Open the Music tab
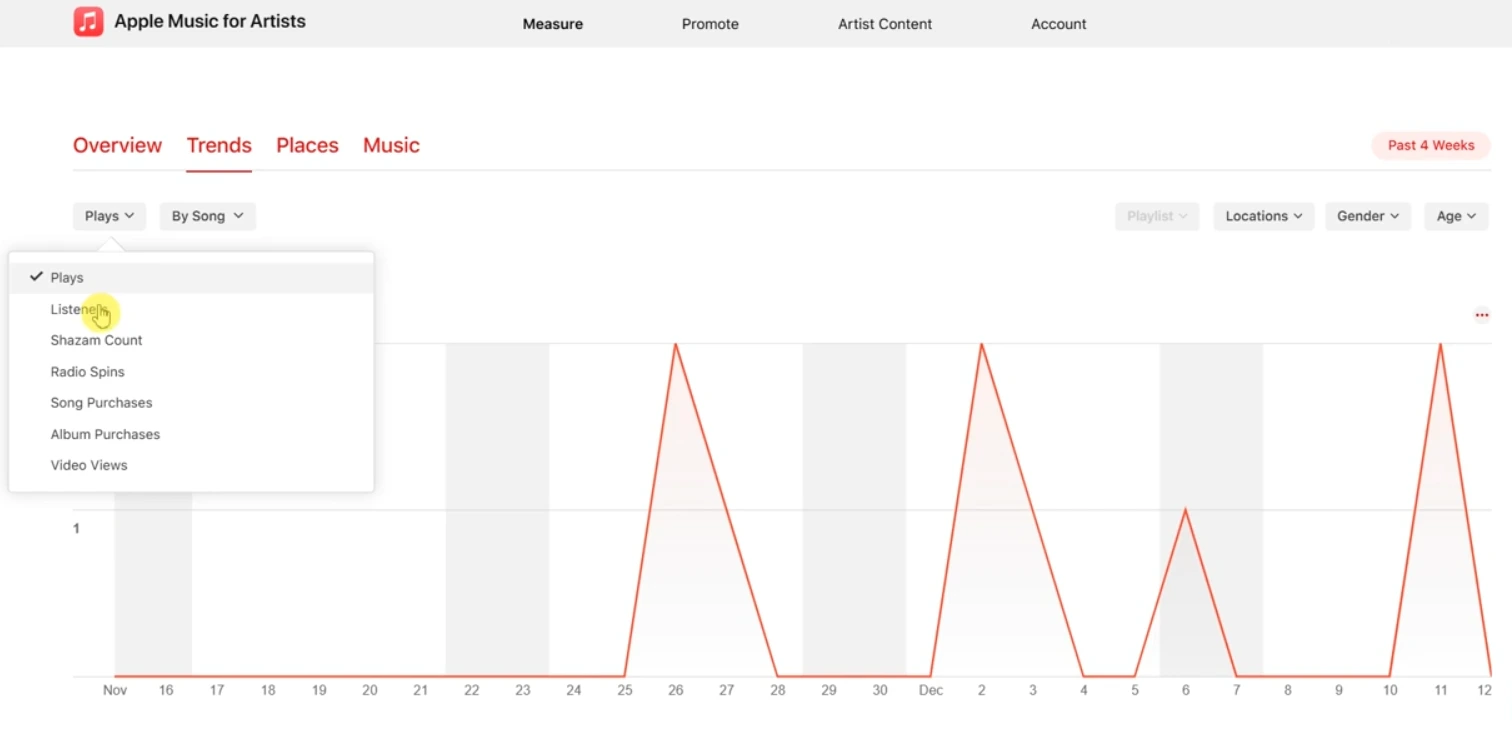The width and height of the screenshot is (1512, 738). point(391,145)
